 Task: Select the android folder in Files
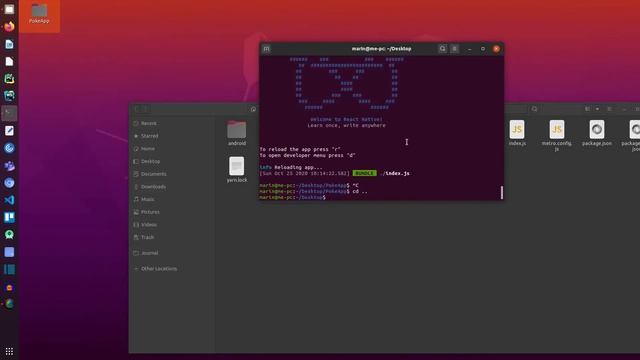[x=237, y=133]
